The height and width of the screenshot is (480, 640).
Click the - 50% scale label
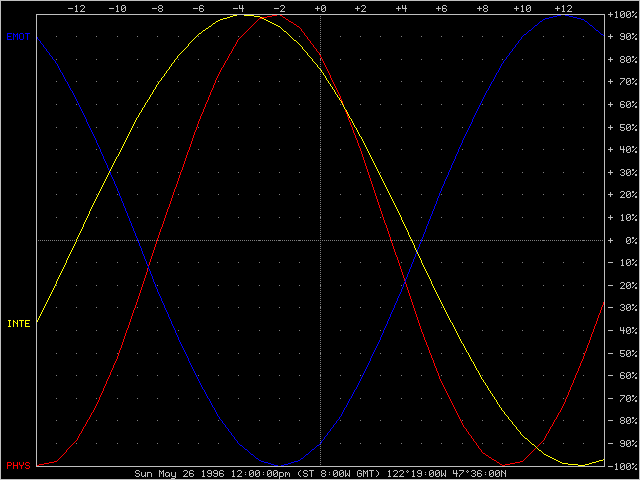pyautogui.click(x=622, y=353)
